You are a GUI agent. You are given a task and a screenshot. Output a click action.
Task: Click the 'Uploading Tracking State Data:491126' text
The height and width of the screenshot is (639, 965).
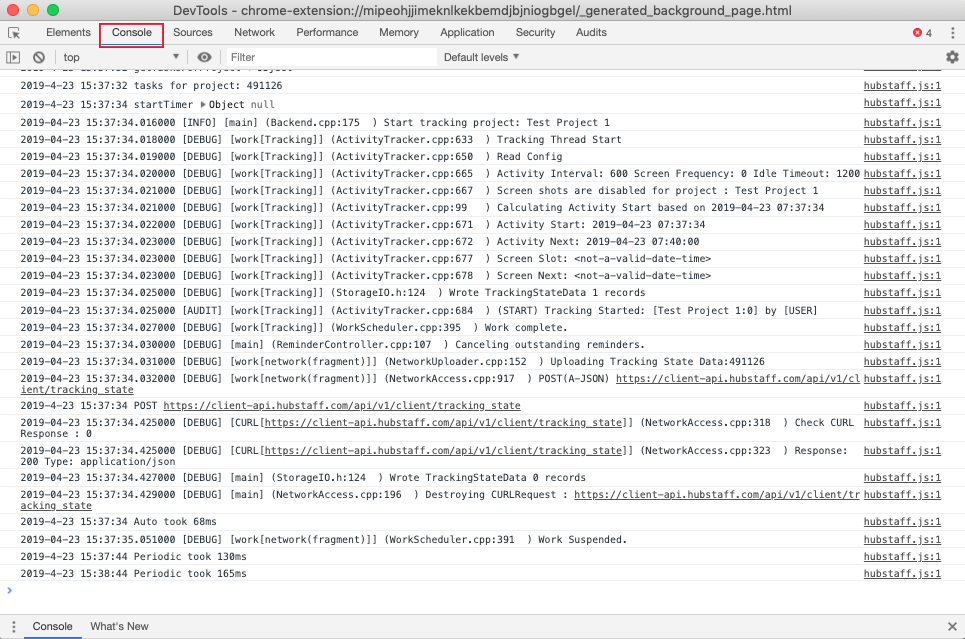pos(657,362)
